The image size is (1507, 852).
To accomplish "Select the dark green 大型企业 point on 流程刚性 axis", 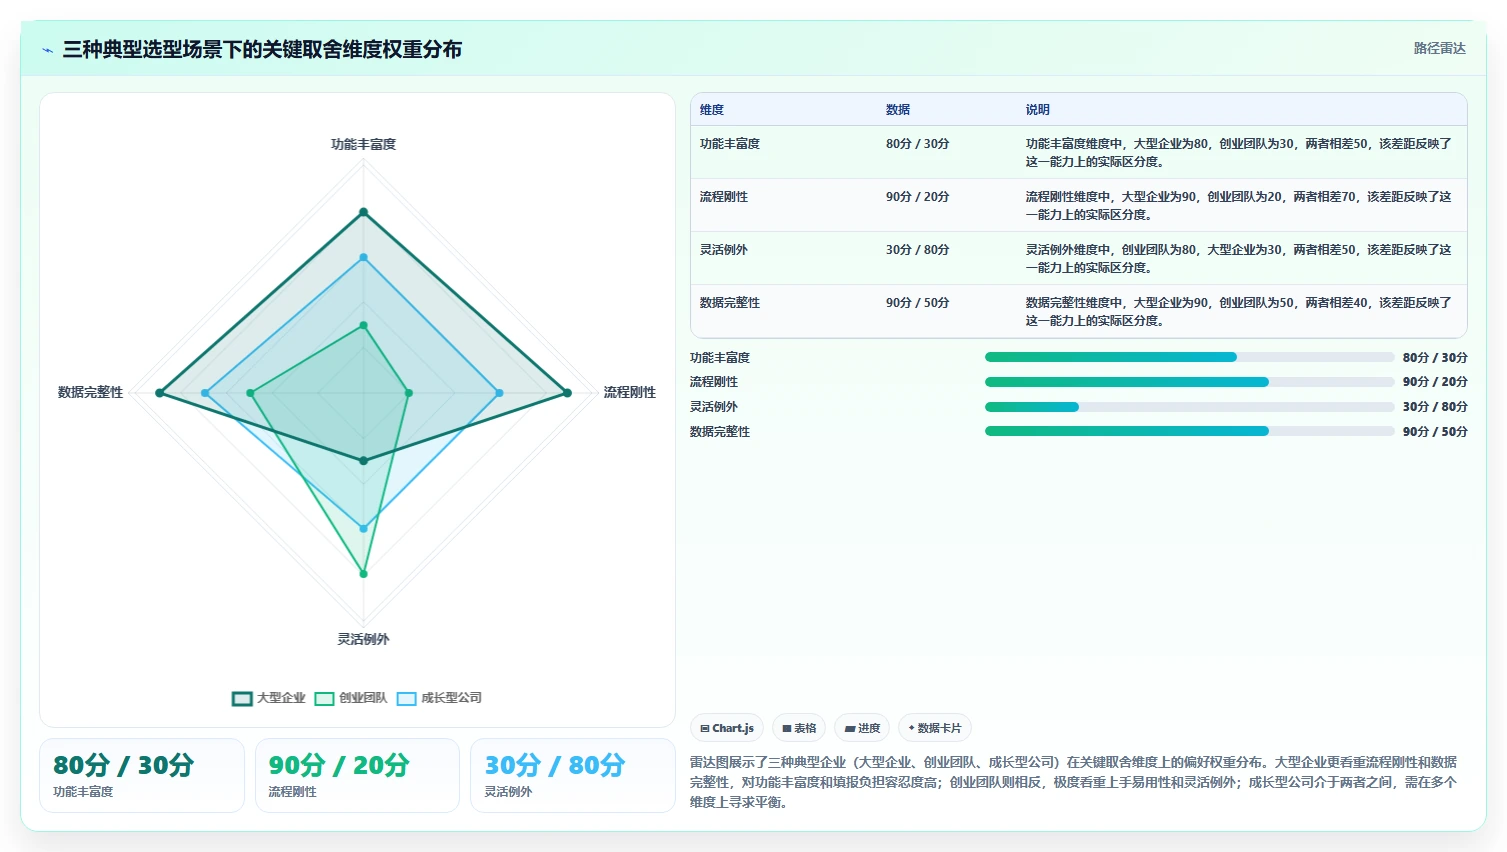I will tap(567, 393).
